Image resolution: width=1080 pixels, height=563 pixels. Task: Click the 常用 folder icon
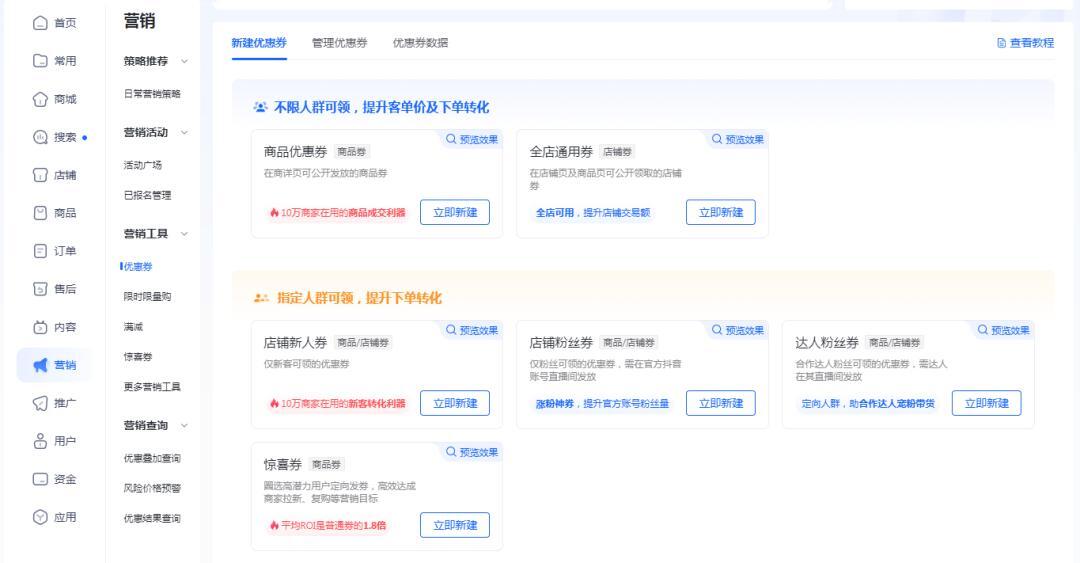41,61
